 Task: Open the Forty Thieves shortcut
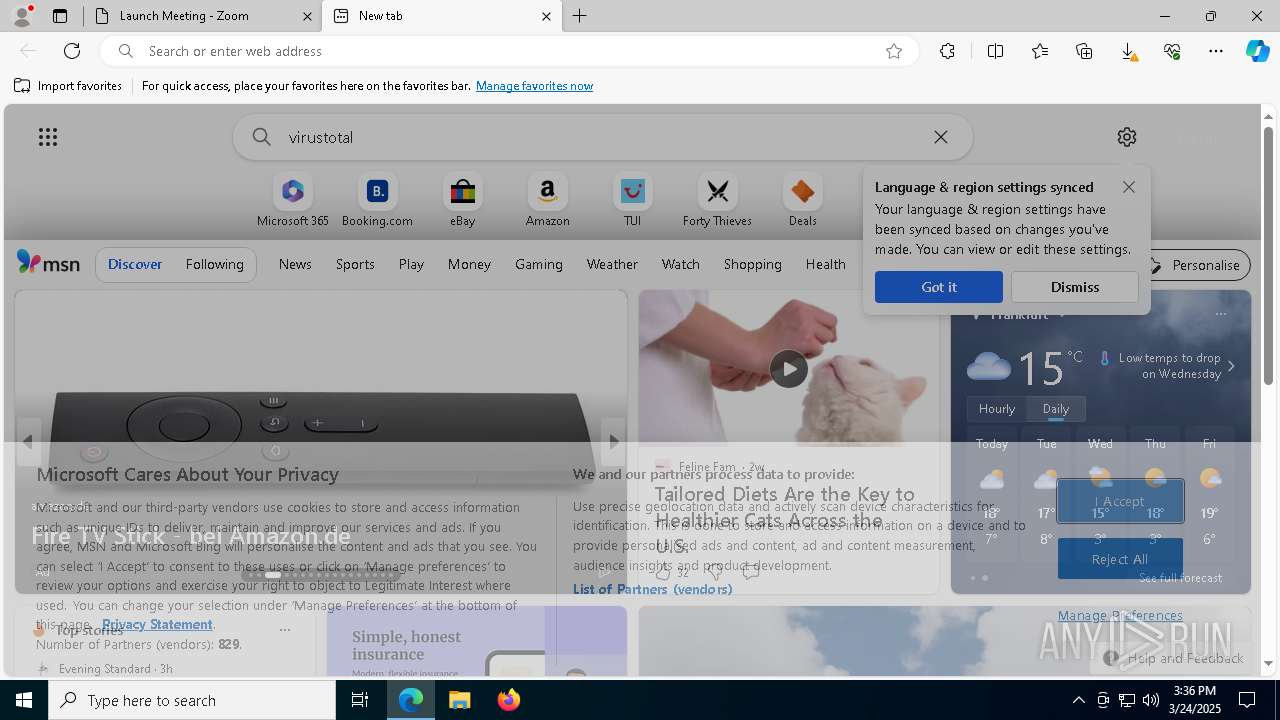pyautogui.click(x=717, y=201)
